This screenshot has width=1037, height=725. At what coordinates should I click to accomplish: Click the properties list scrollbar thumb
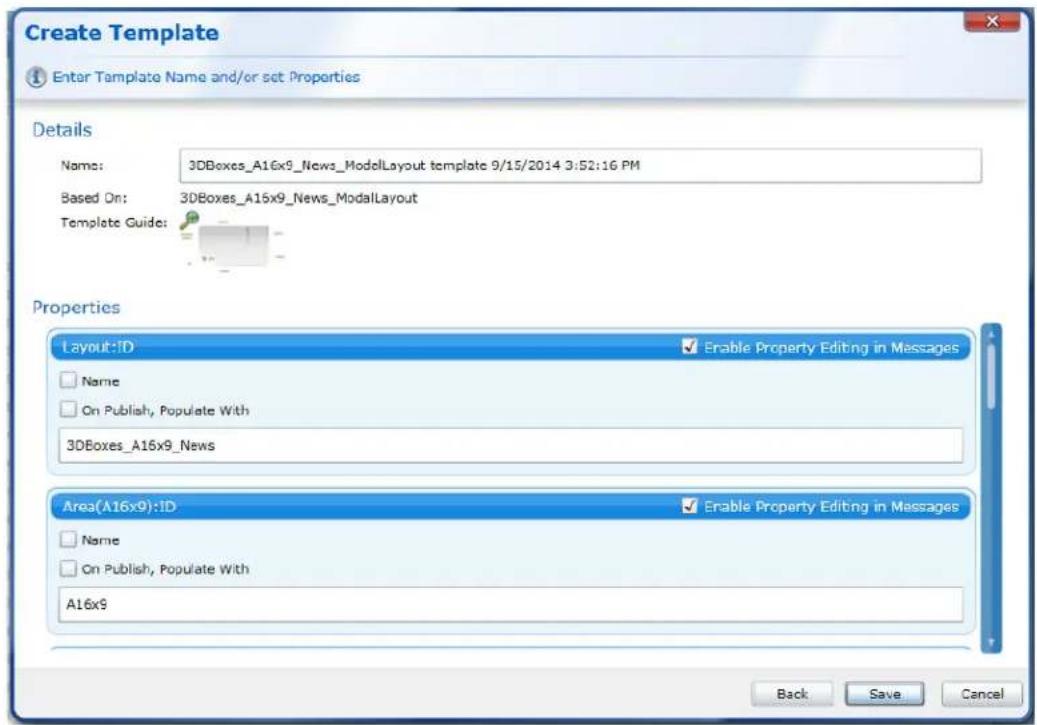[x=991, y=377]
